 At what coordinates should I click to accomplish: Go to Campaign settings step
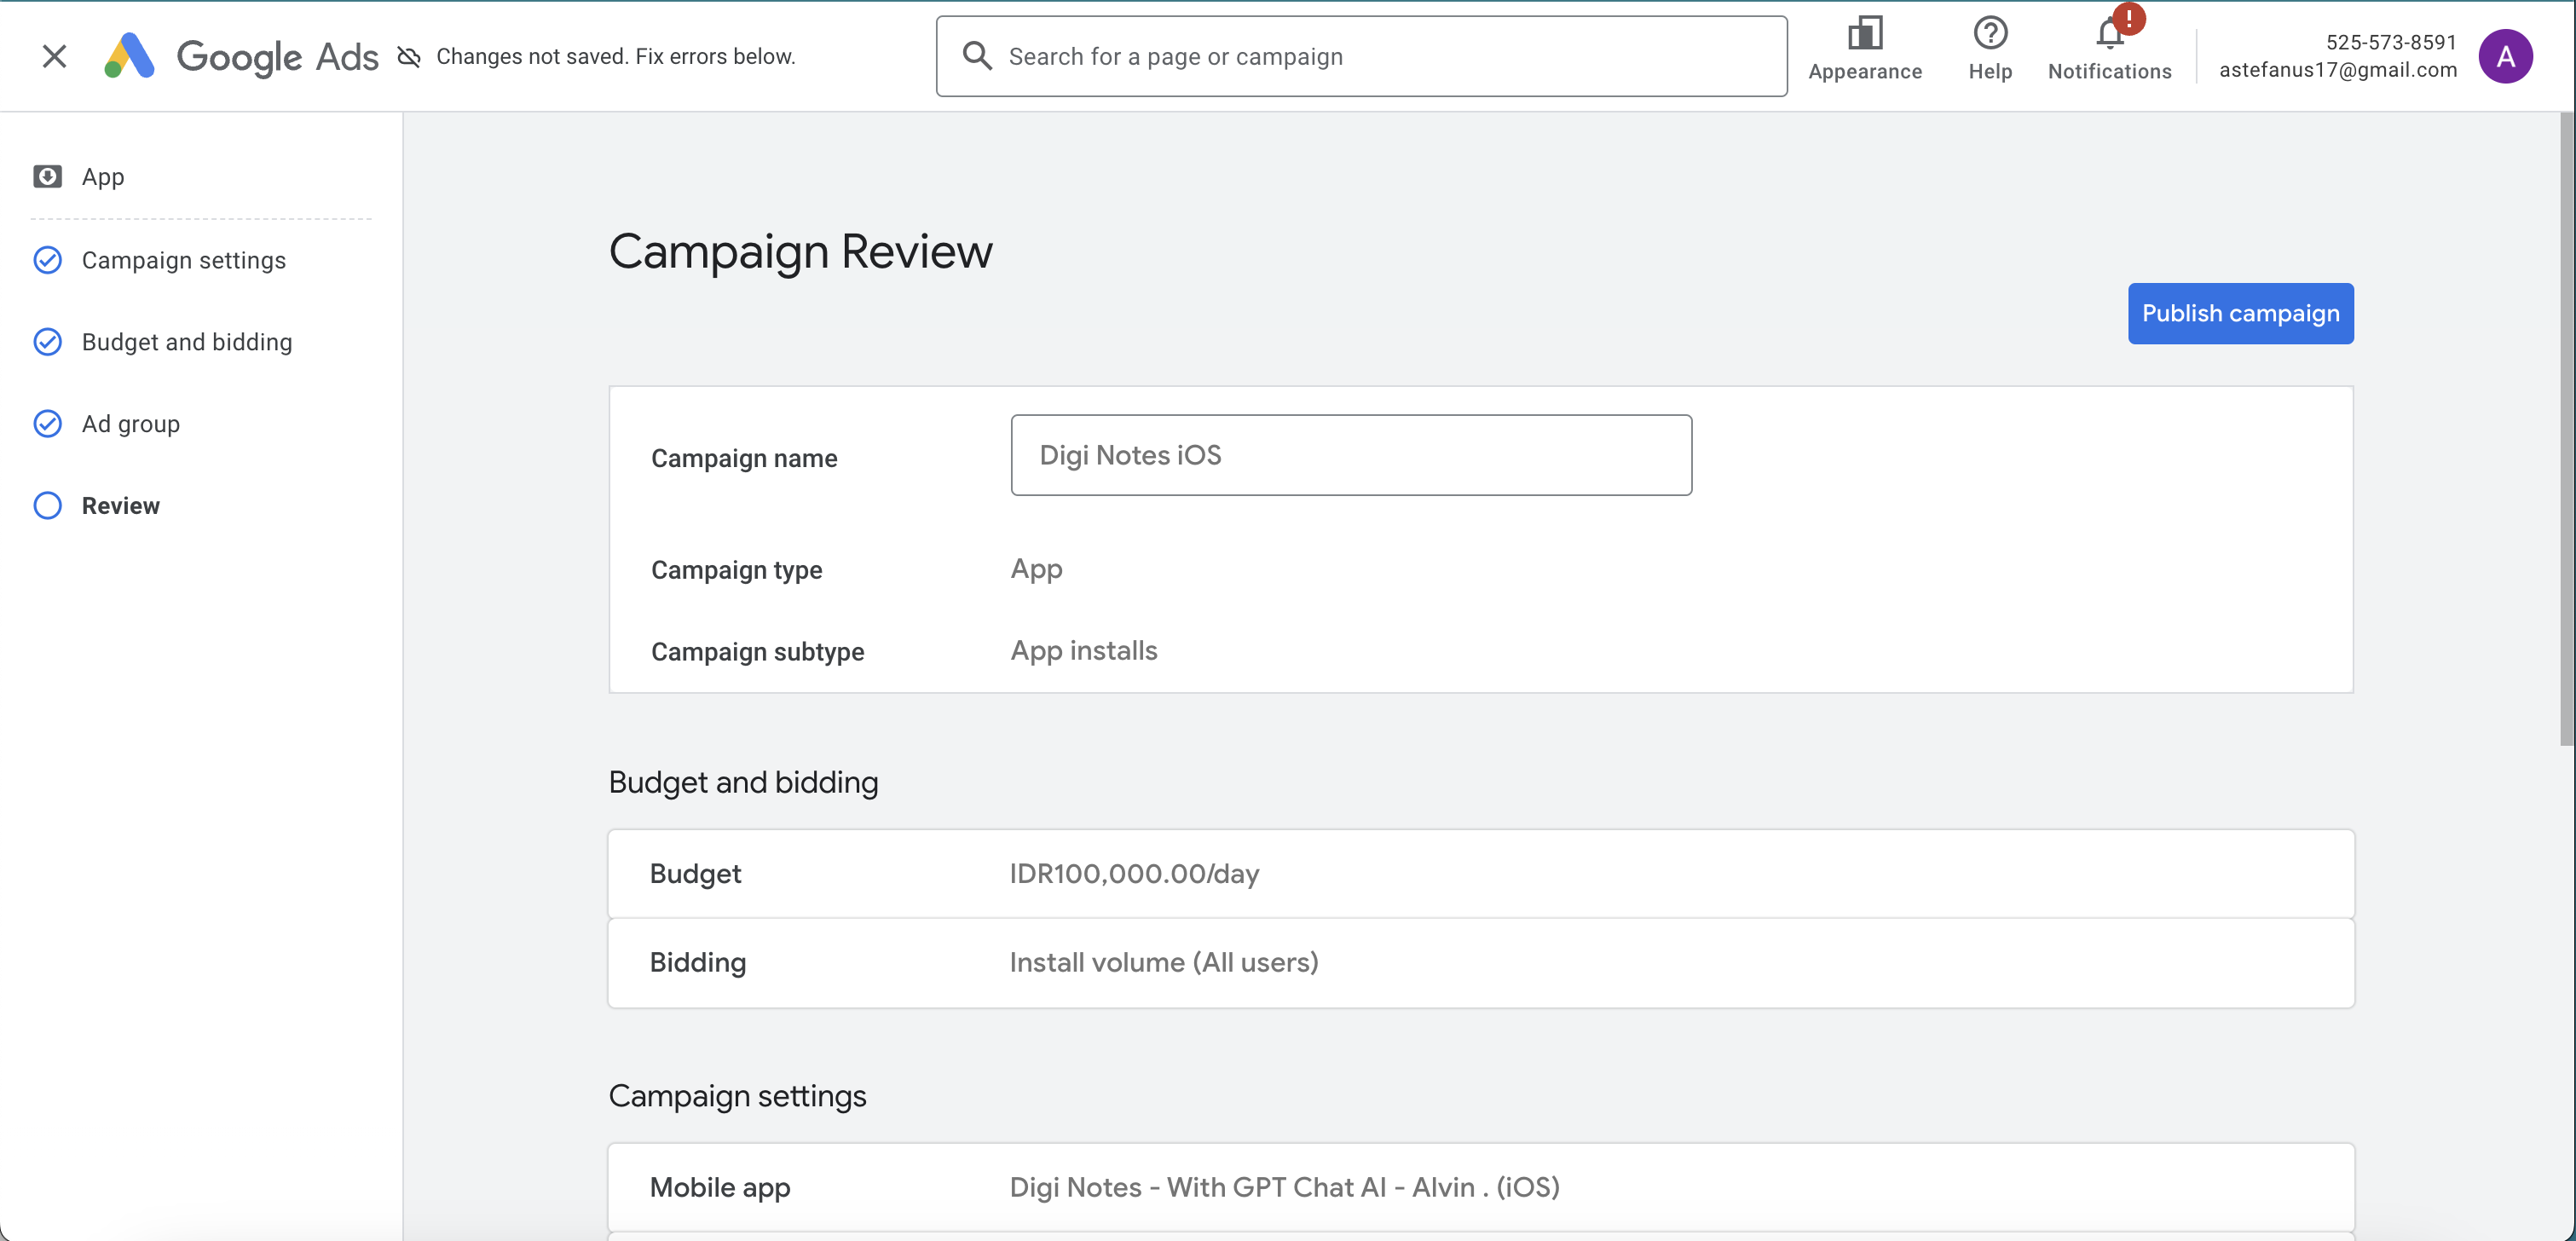[183, 260]
